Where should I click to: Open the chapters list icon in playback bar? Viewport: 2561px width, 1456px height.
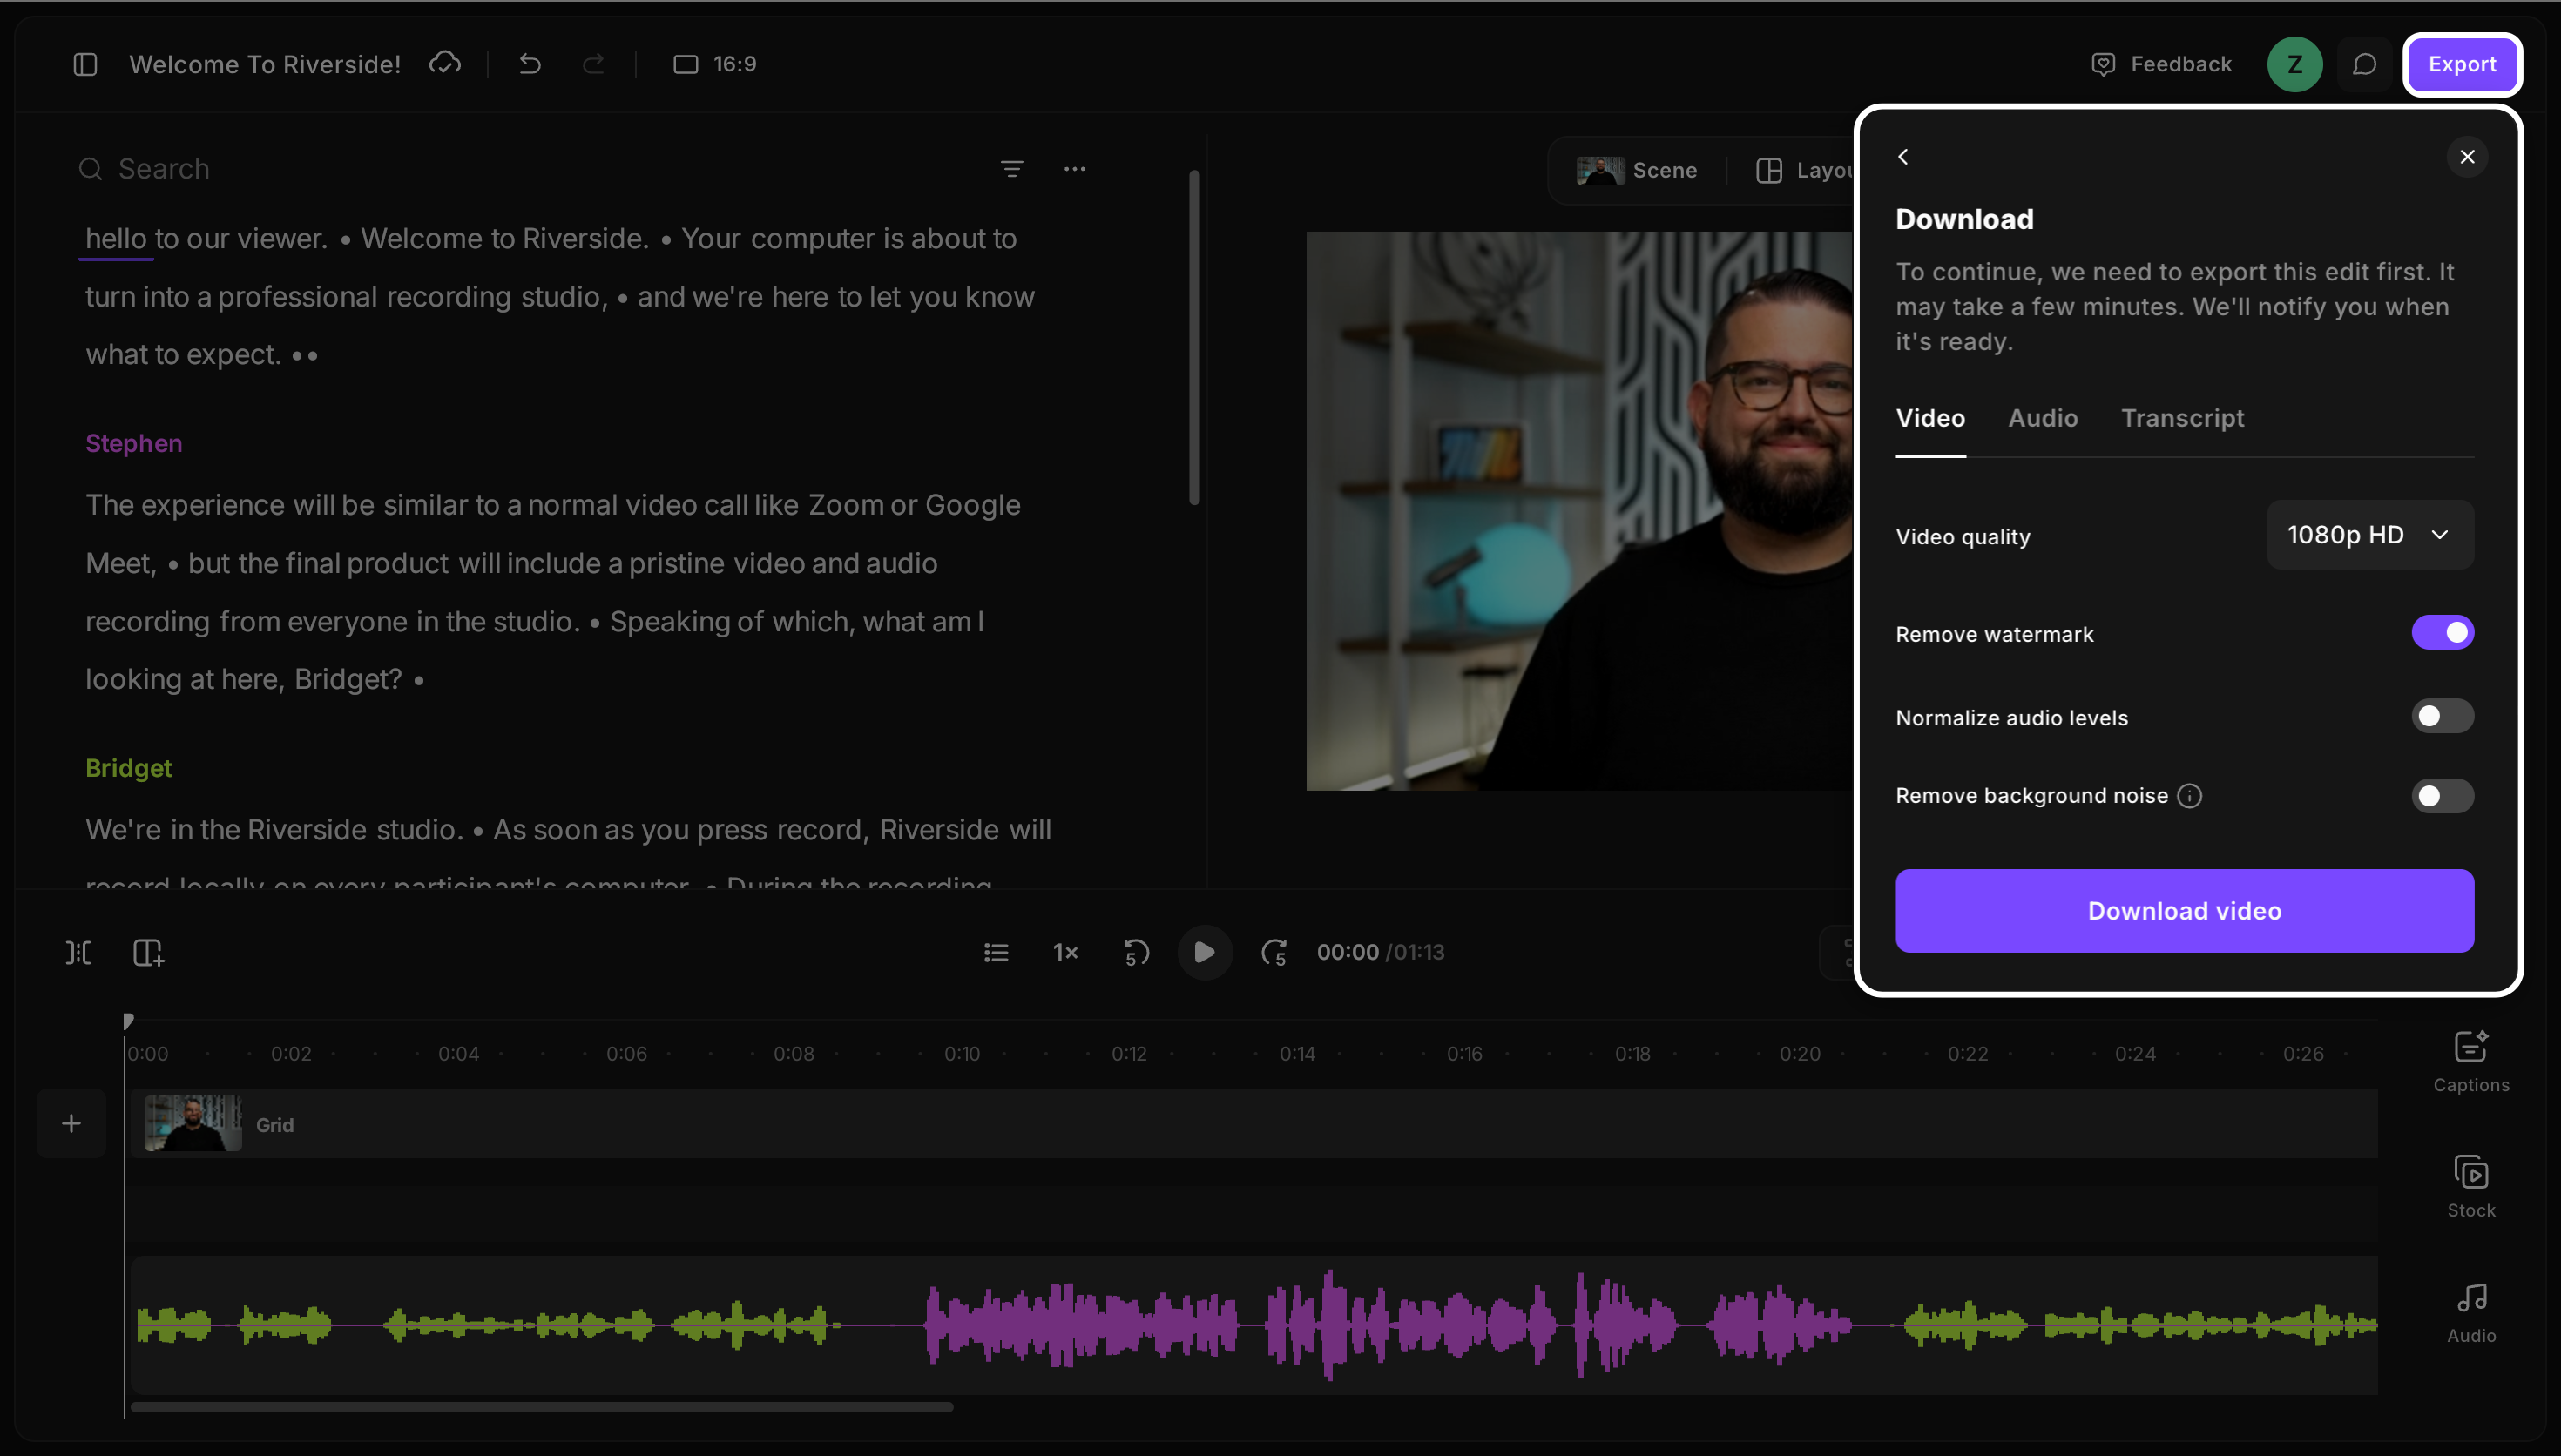(996, 953)
